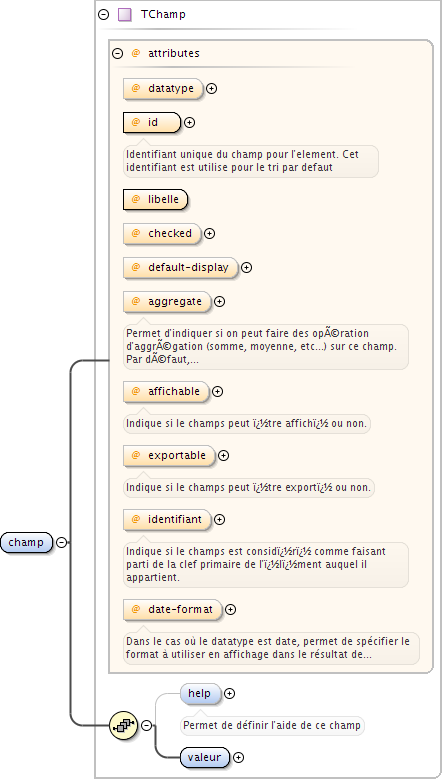Collapse the sequence compositor children
This screenshot has height=780, width=443.
tap(147, 725)
